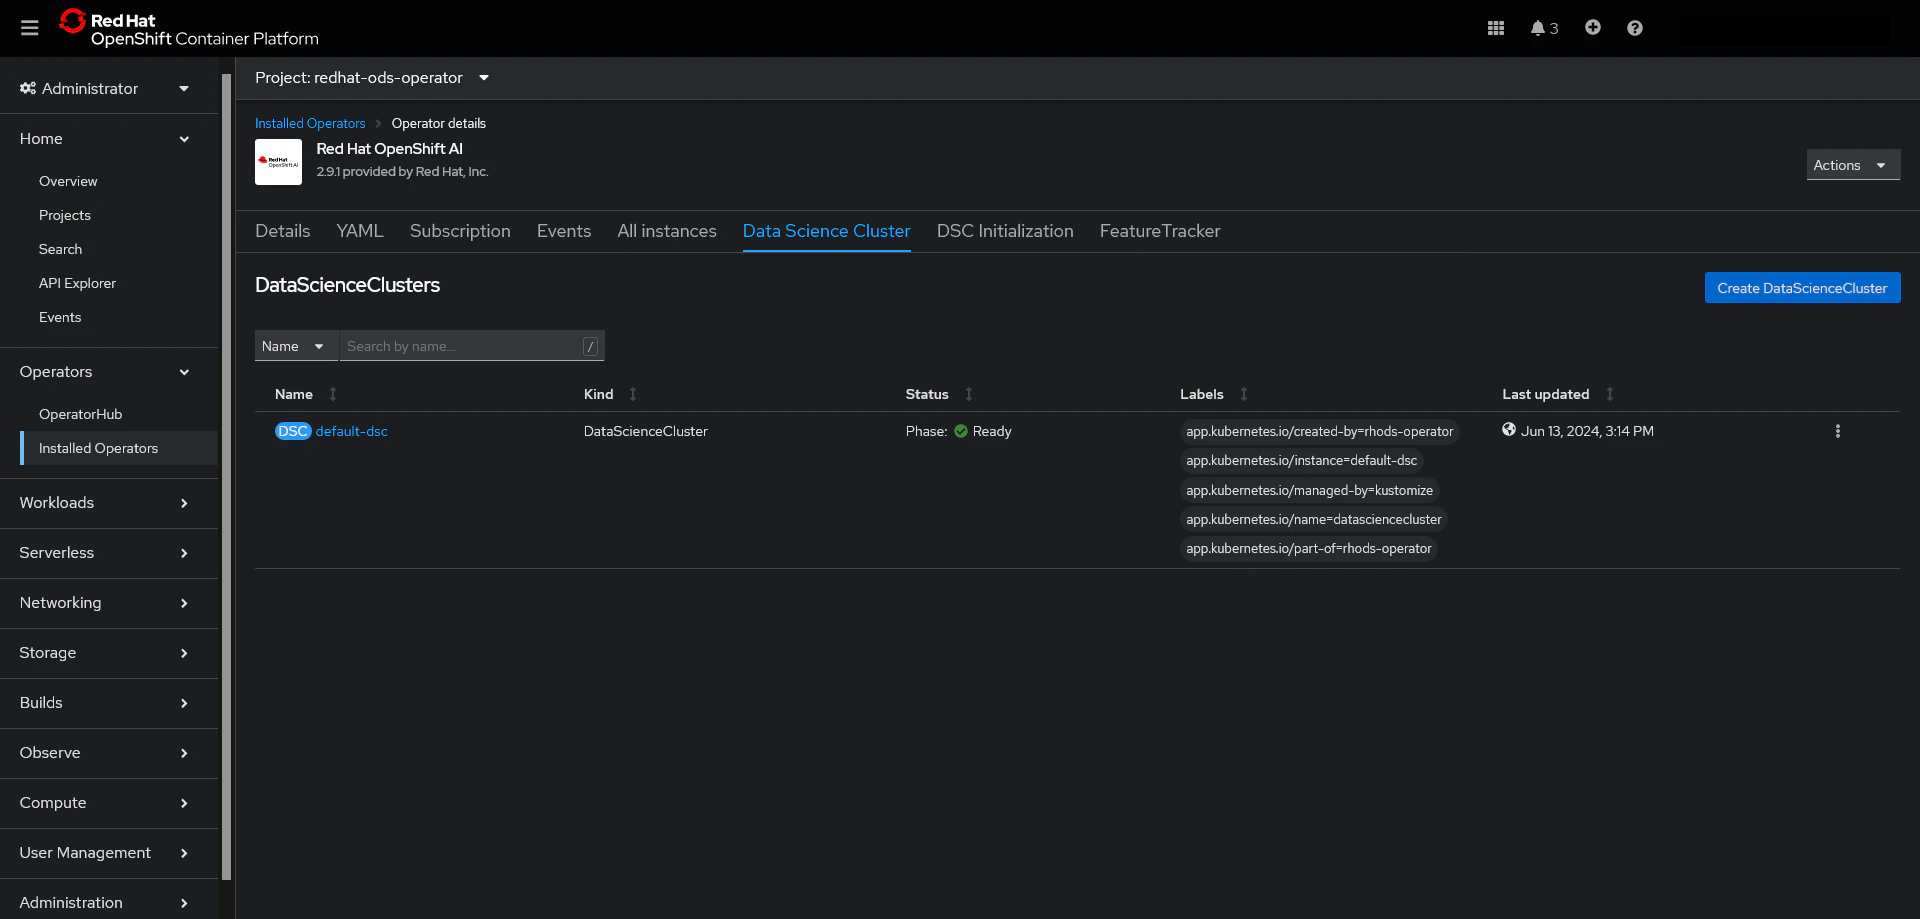Switch to the Events tab

(x=564, y=231)
